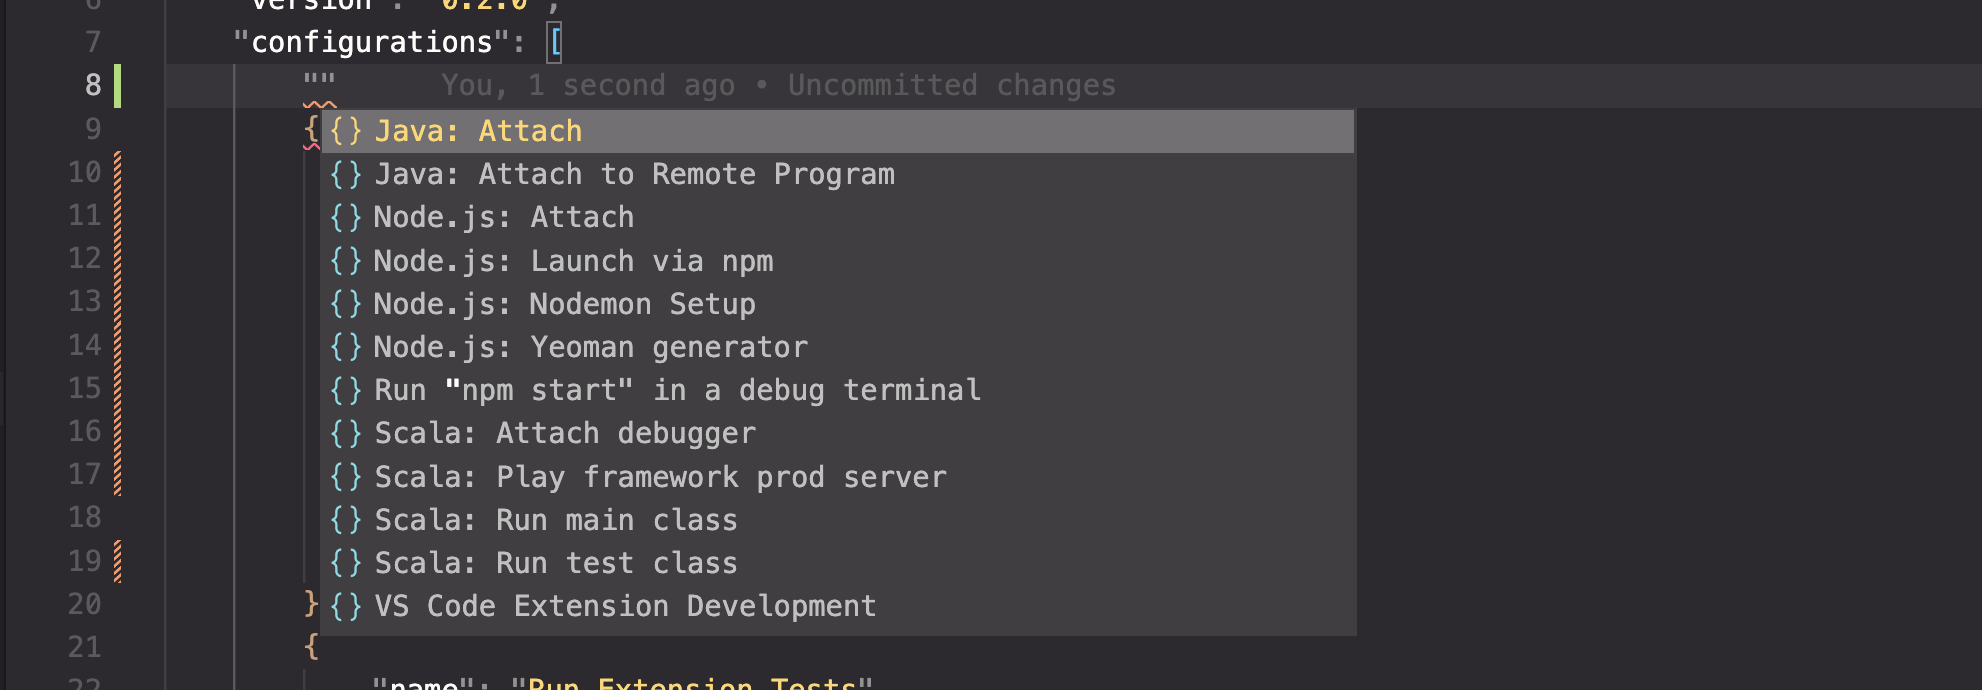The height and width of the screenshot is (690, 1982).
Task: Click the {} icon beside "Scala: Run main class"
Action: tap(347, 519)
